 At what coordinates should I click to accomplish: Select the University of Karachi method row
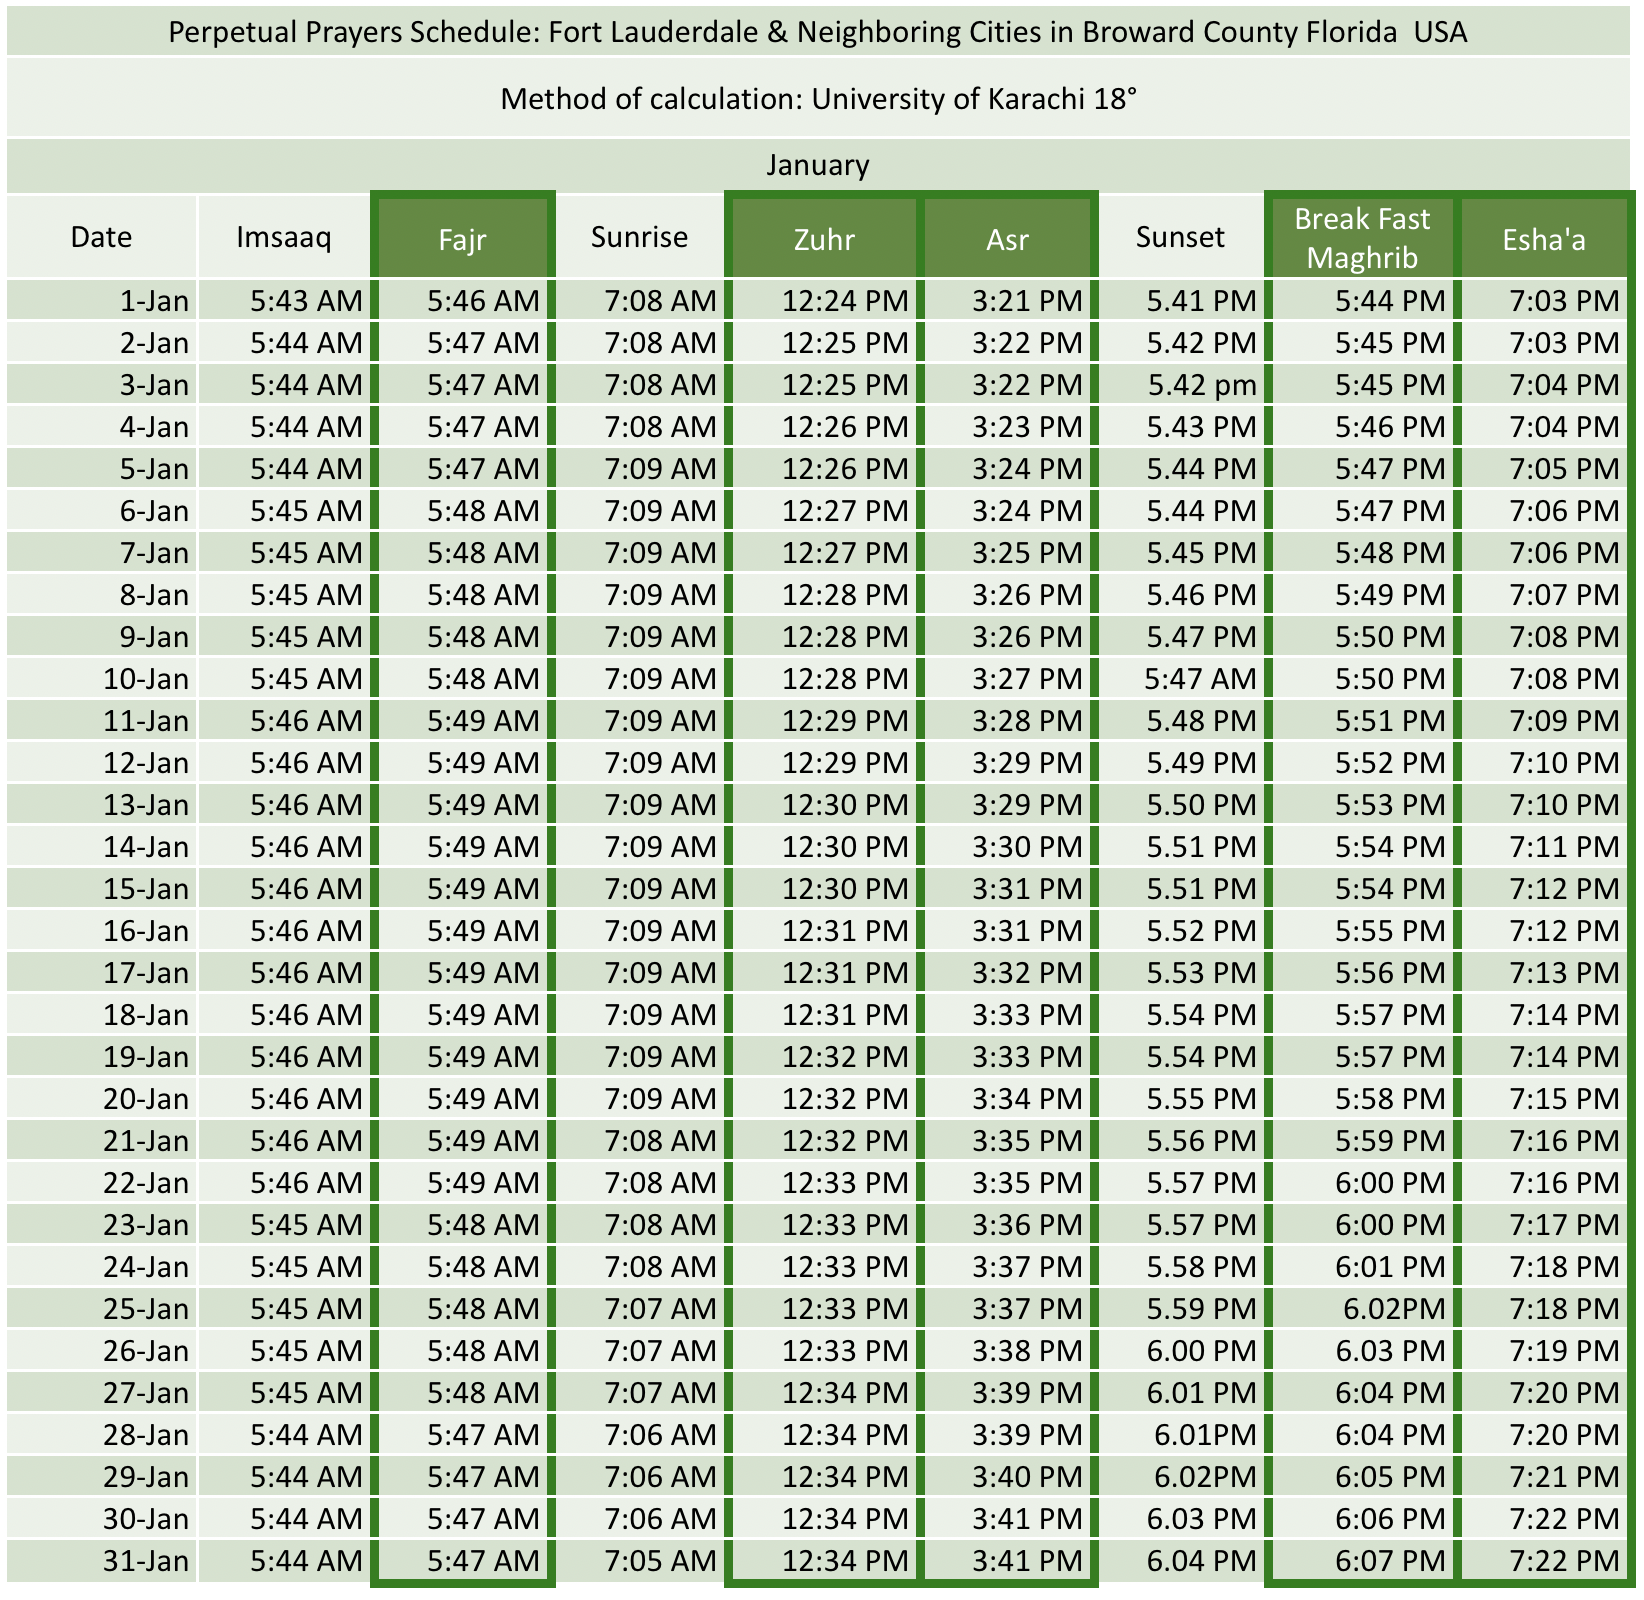pyautogui.click(x=820, y=99)
